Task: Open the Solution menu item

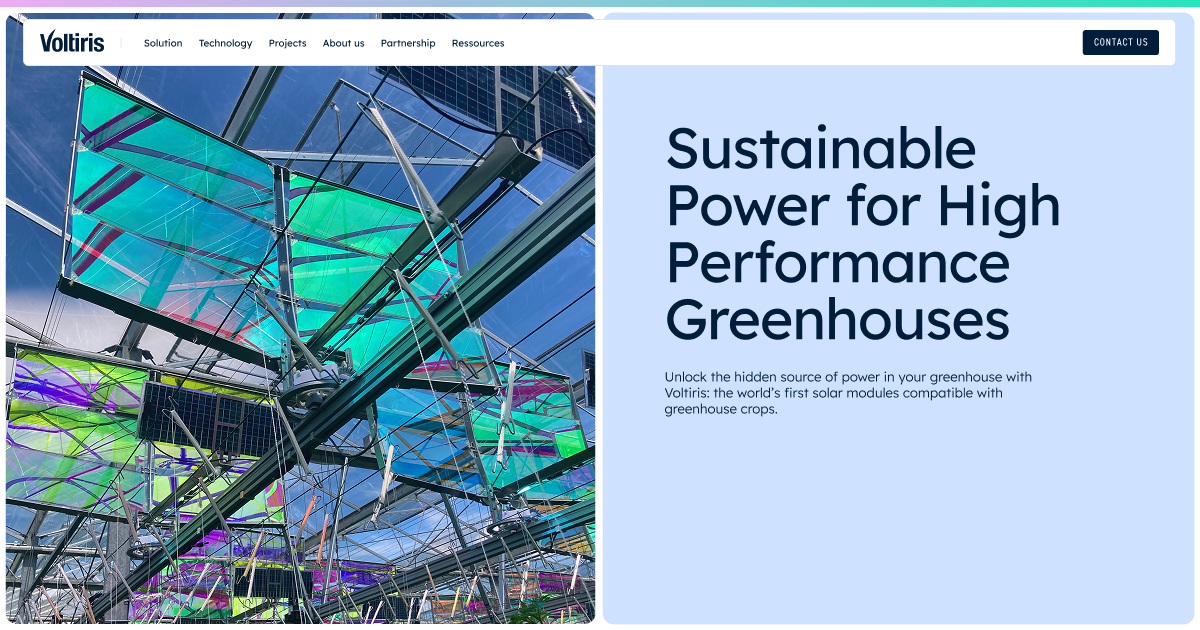Action: tap(163, 43)
